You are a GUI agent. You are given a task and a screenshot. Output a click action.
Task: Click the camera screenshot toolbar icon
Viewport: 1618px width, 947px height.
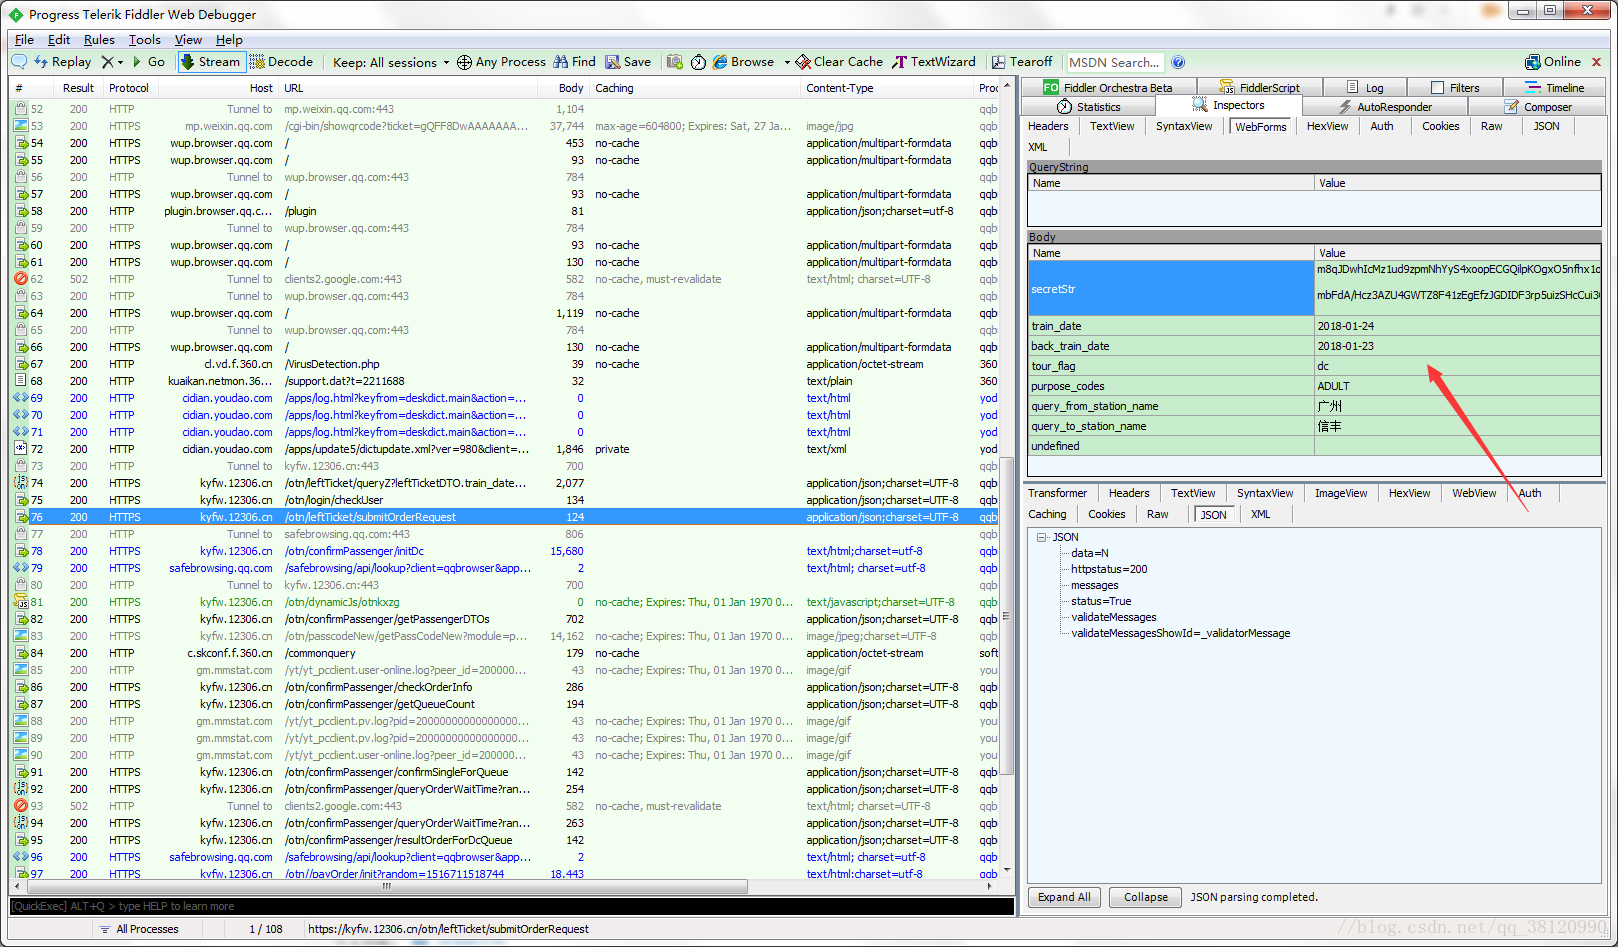click(x=675, y=62)
